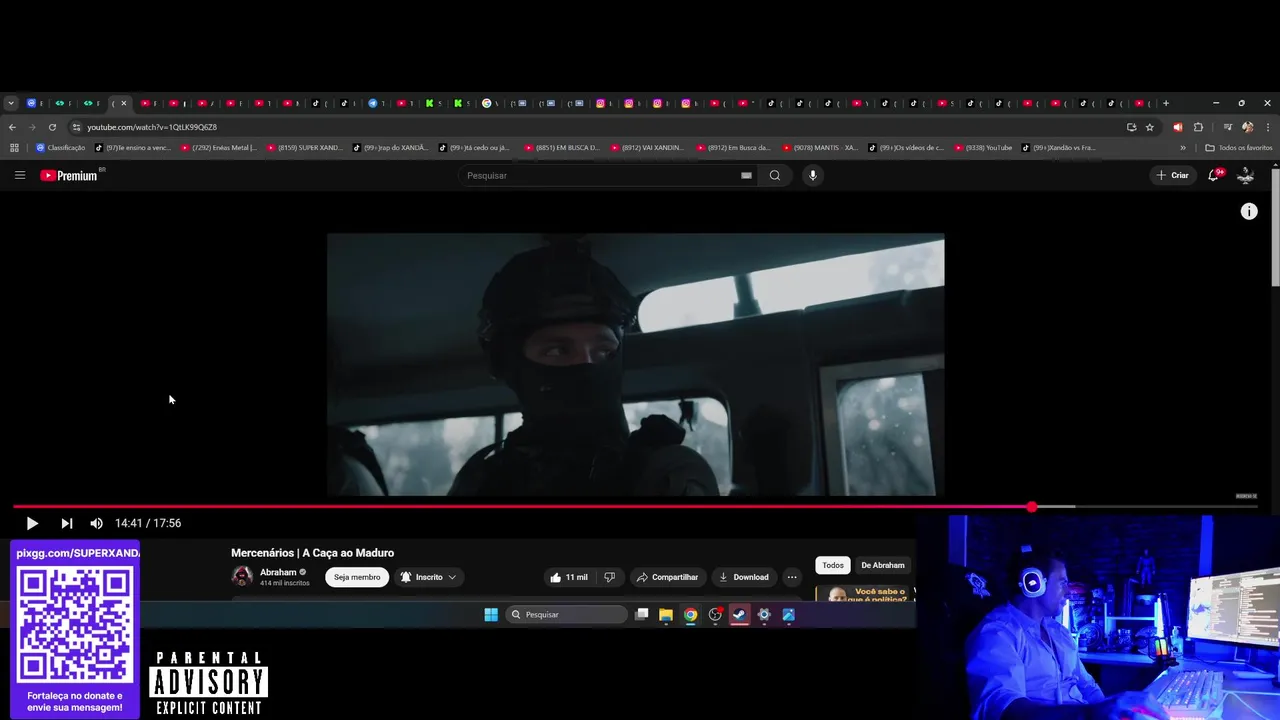1280x720 pixels.
Task: Open the Chrome extensions puzzle icon
Action: point(1198,127)
